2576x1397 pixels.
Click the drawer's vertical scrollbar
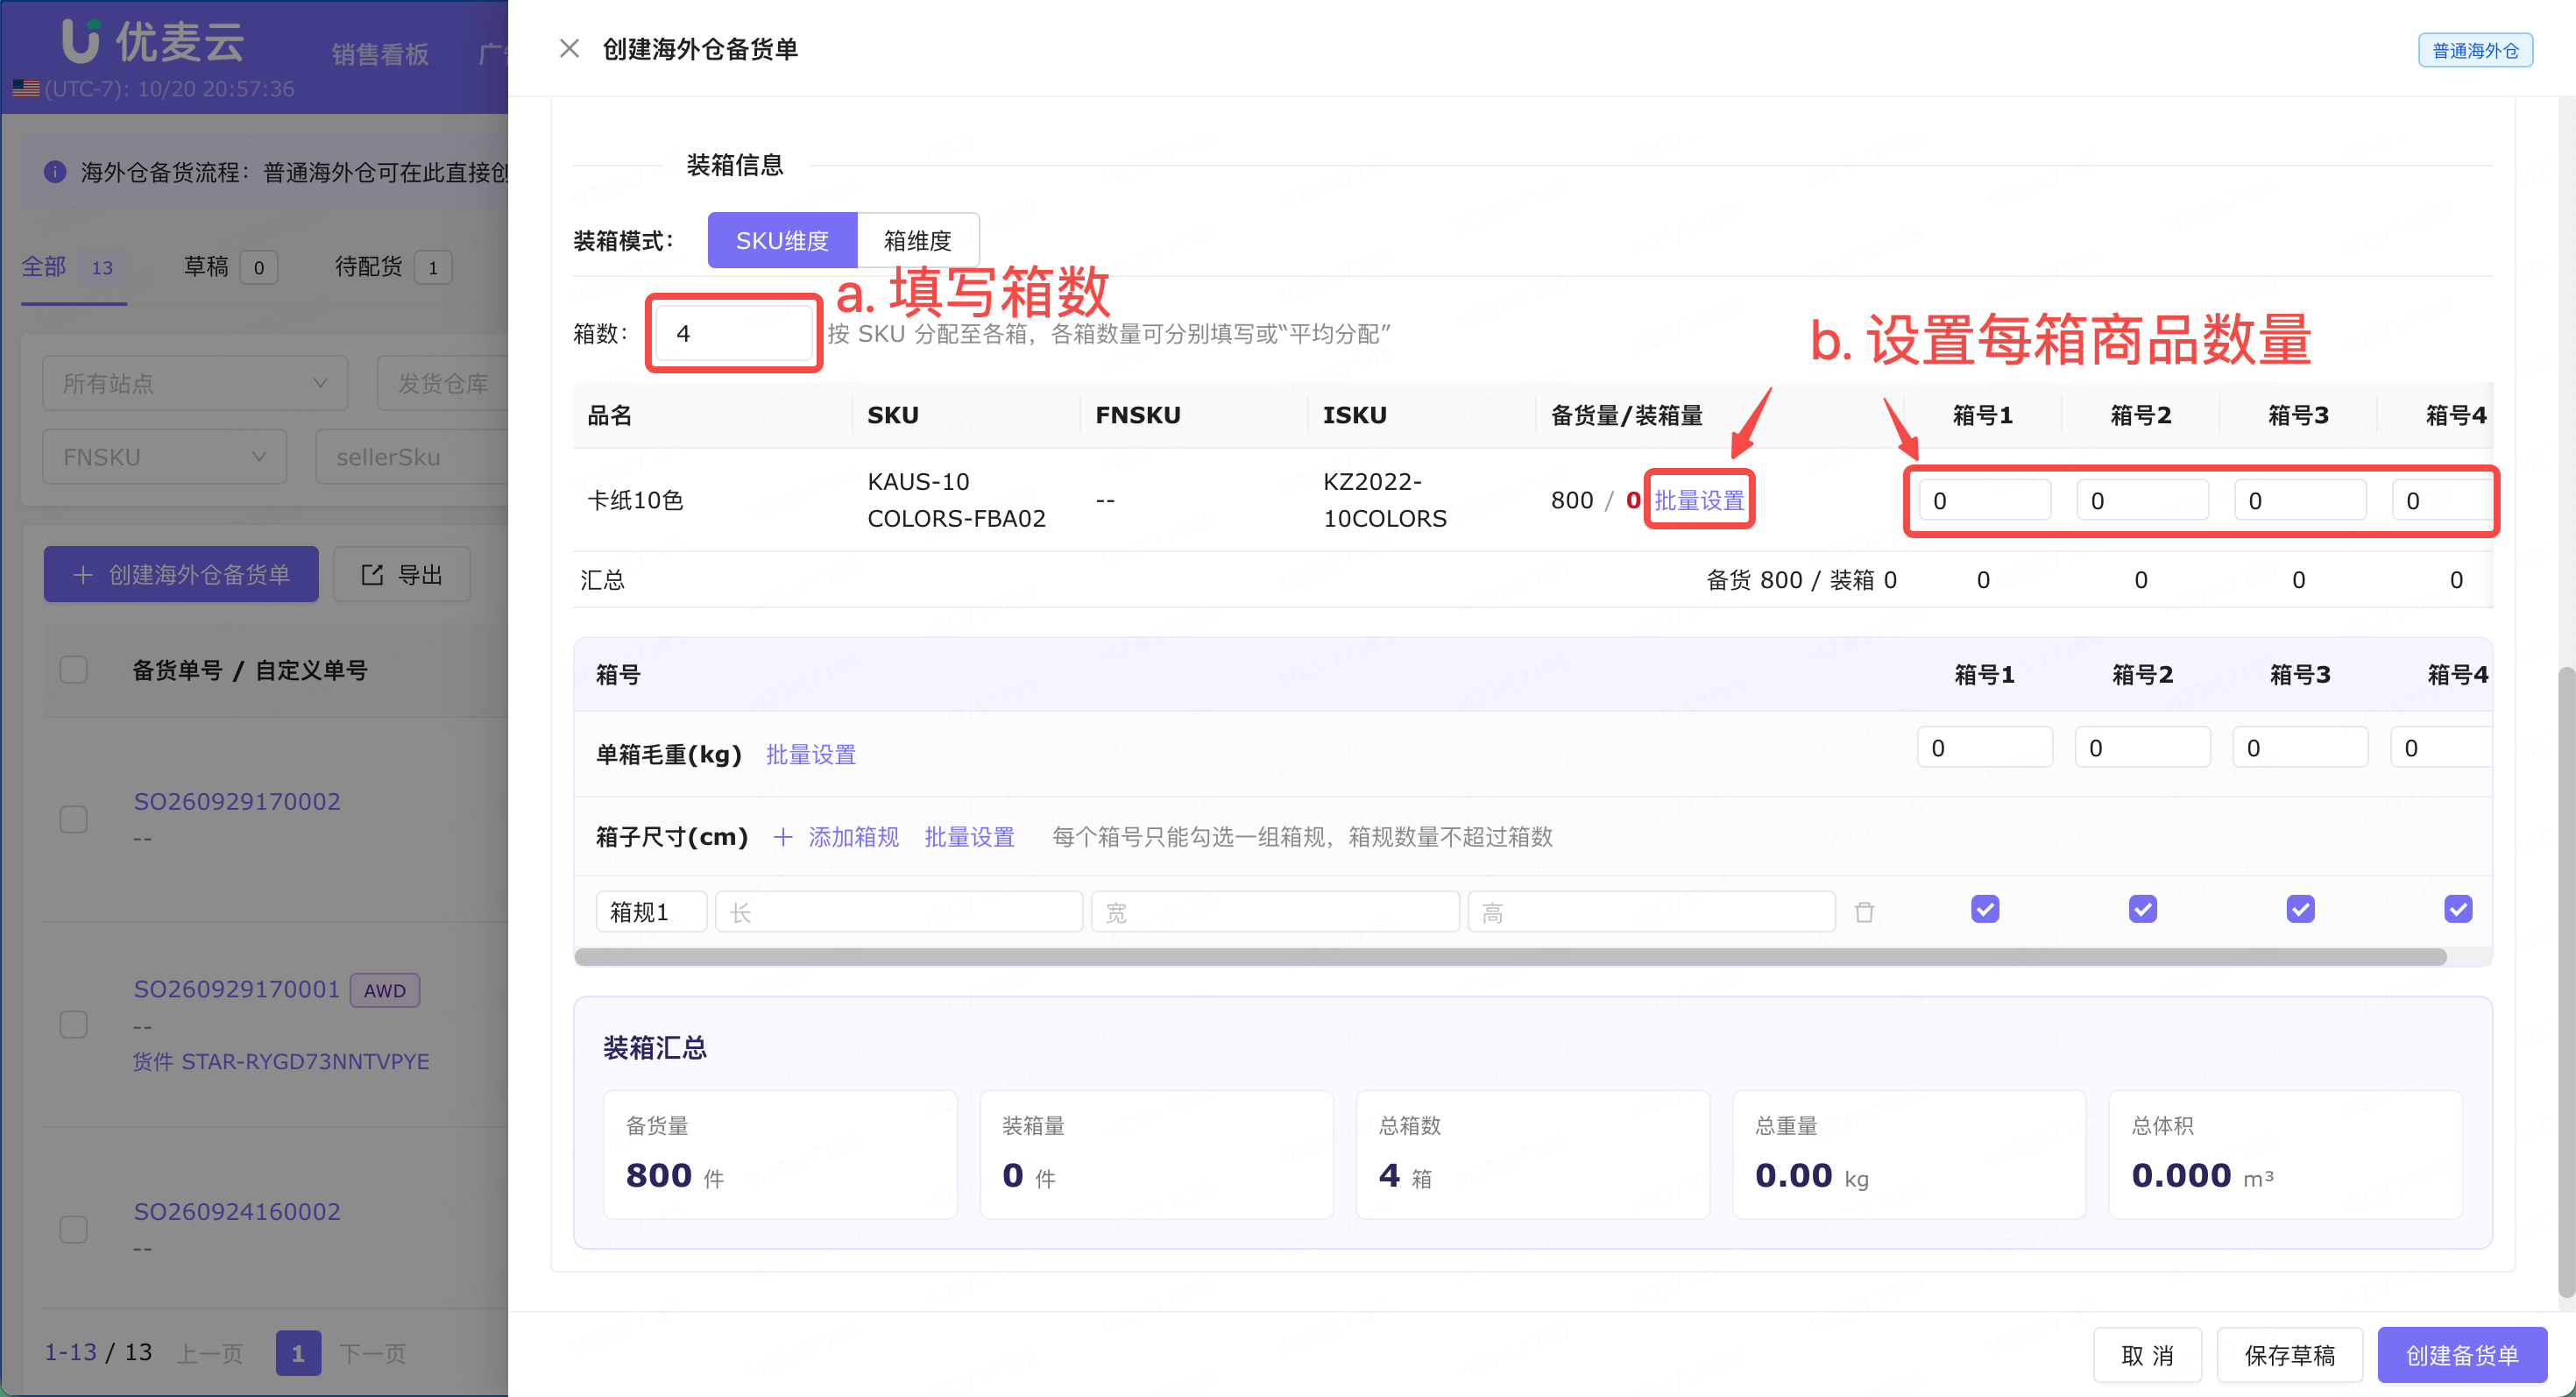point(2566,980)
